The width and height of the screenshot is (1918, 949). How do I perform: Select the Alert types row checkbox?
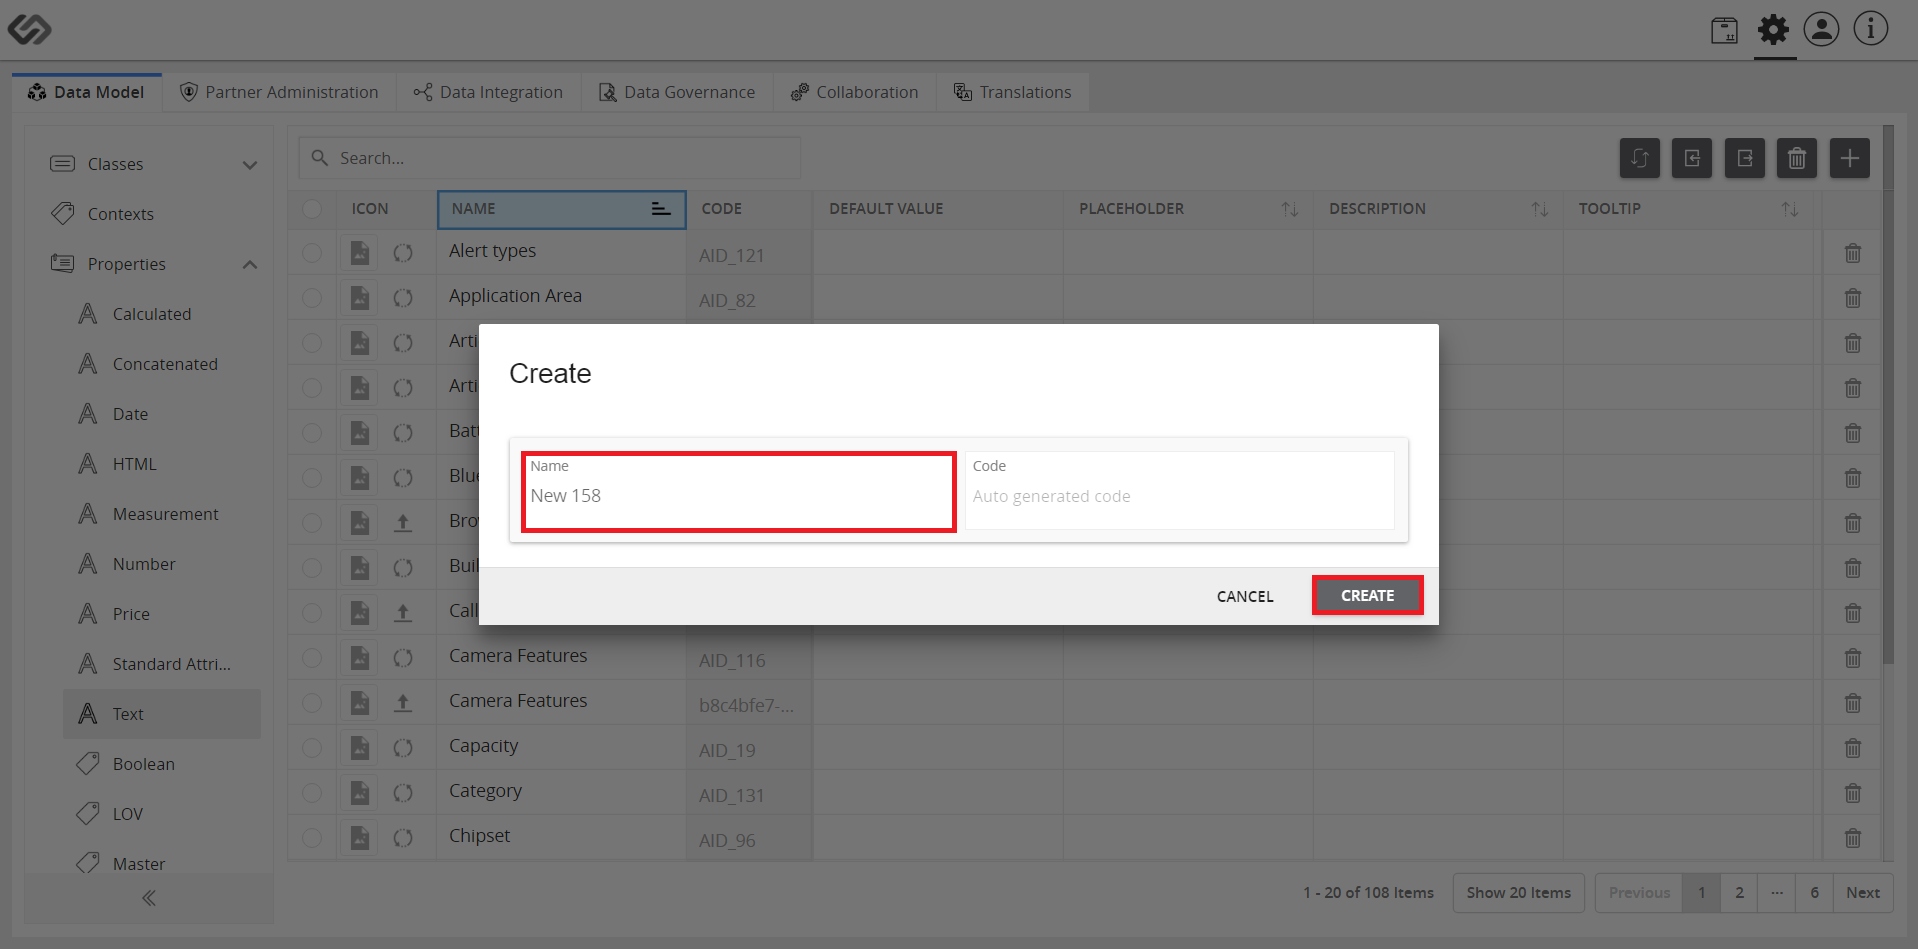[312, 253]
